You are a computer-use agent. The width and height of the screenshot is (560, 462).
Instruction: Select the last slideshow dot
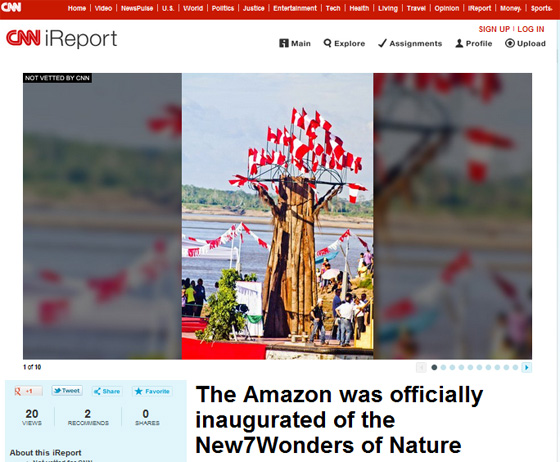[x=515, y=367]
